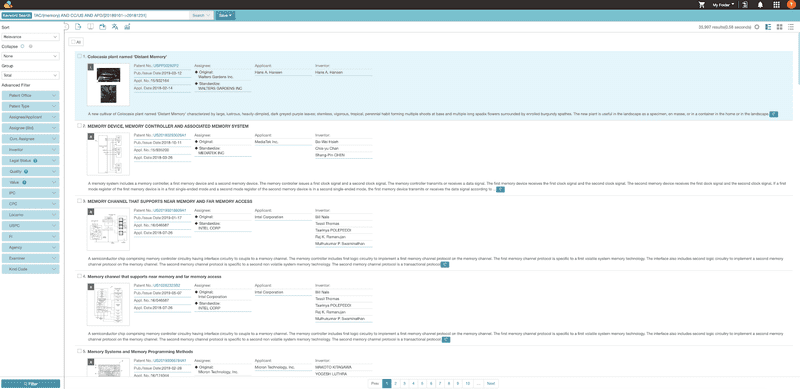Expand the Legal Status filter
The height and width of the screenshot is (389, 800).
point(30,160)
